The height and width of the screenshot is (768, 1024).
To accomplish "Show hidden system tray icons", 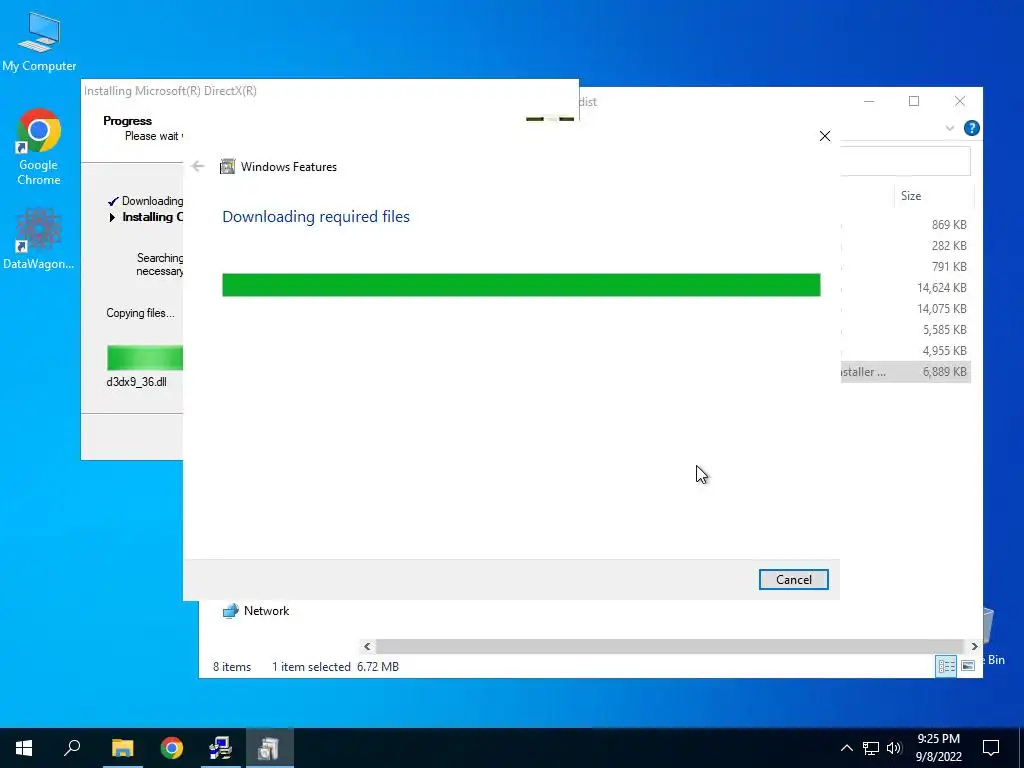I will tap(846, 748).
